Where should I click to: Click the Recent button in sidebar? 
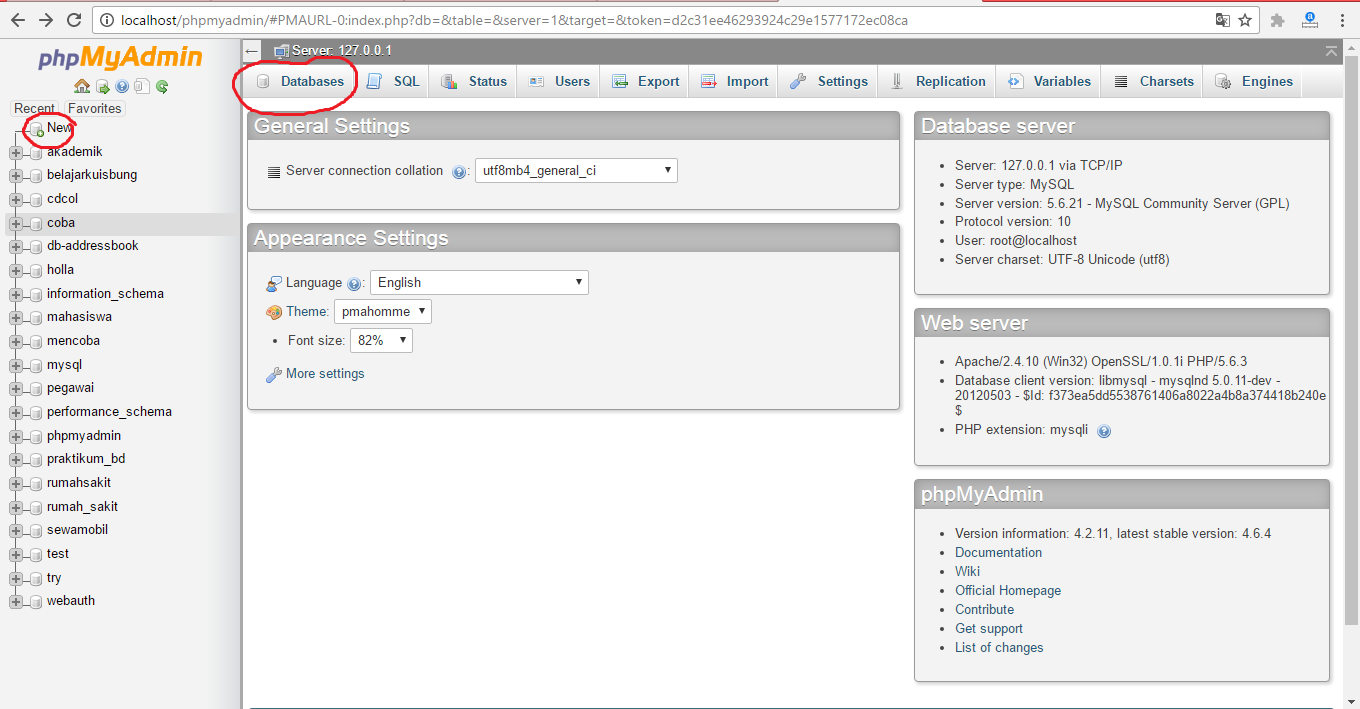(35, 108)
